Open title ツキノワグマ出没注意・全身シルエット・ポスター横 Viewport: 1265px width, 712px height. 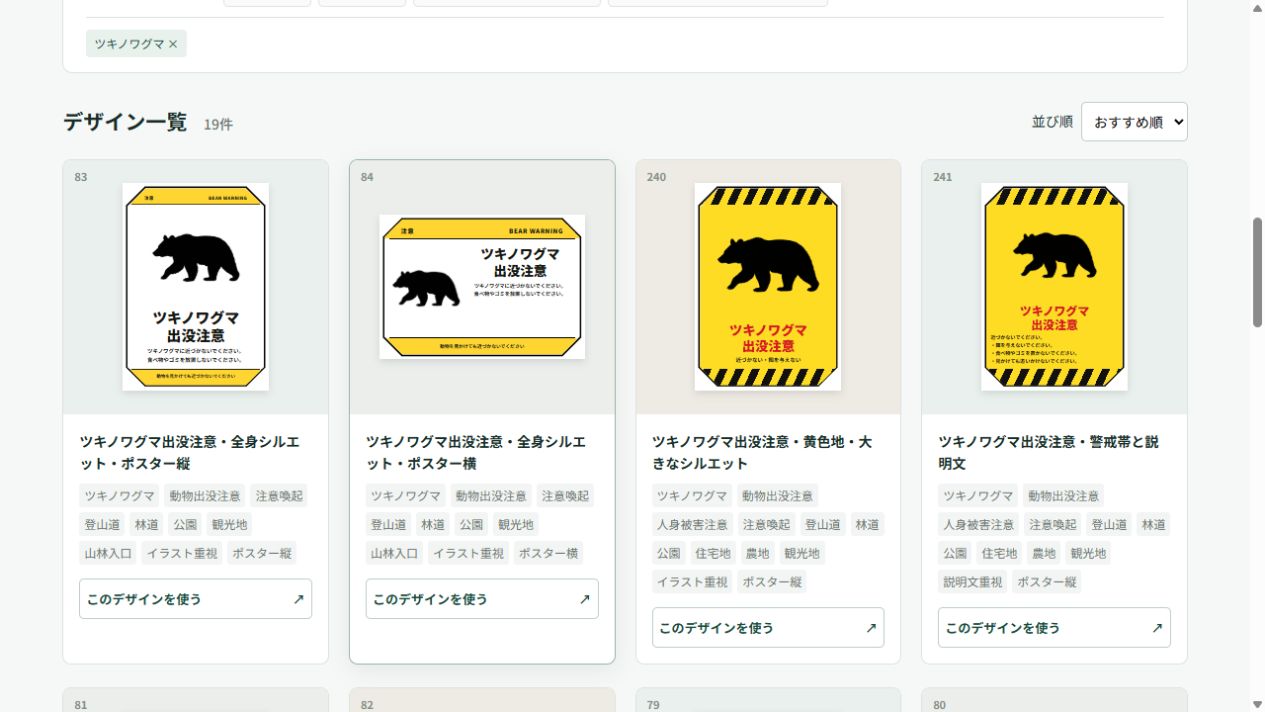point(476,452)
